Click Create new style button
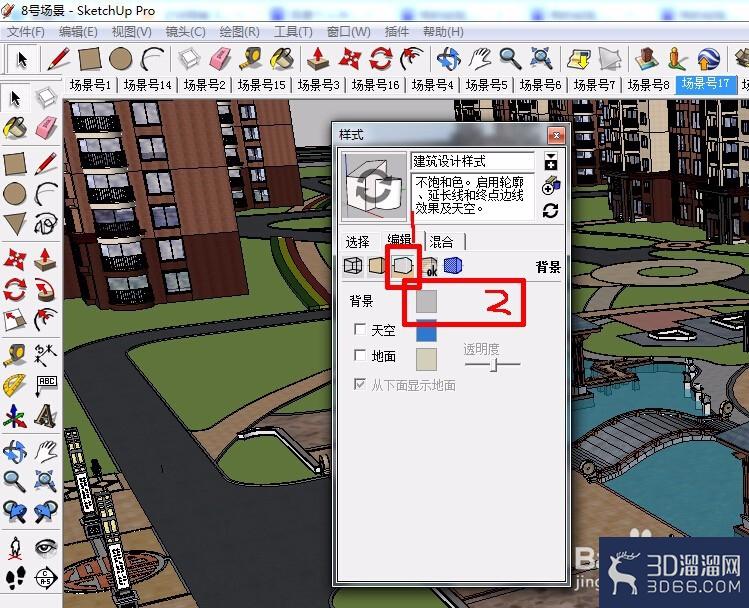The height and width of the screenshot is (608, 749). (551, 187)
